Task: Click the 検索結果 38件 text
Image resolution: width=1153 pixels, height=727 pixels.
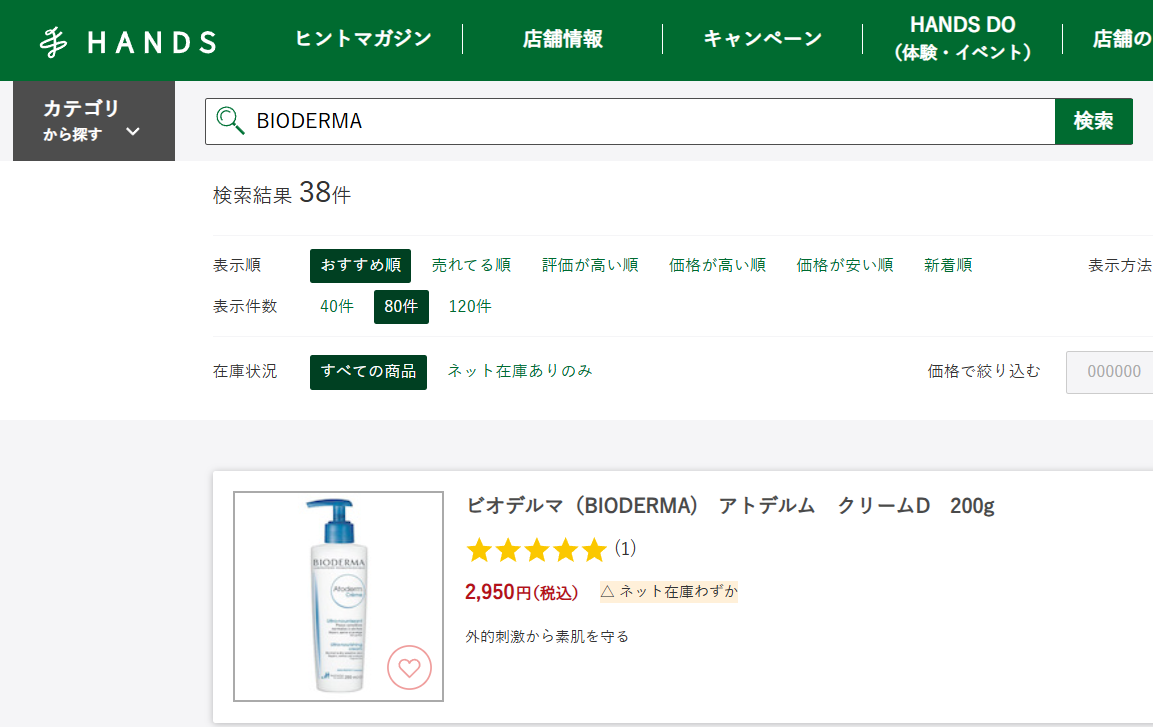Action: pyautogui.click(x=282, y=193)
